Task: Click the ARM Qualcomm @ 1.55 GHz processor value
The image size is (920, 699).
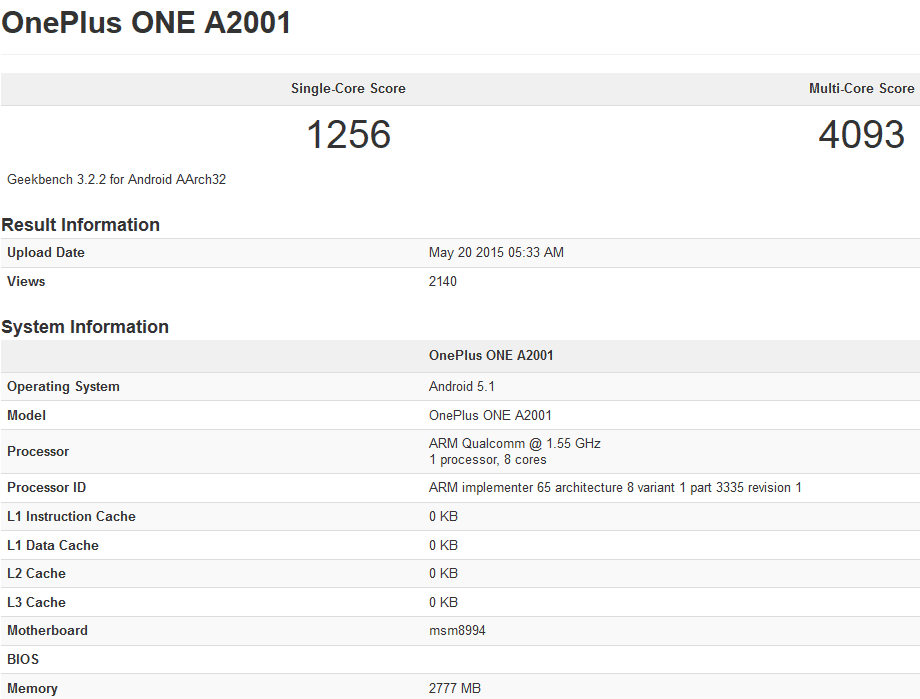Action: [515, 444]
